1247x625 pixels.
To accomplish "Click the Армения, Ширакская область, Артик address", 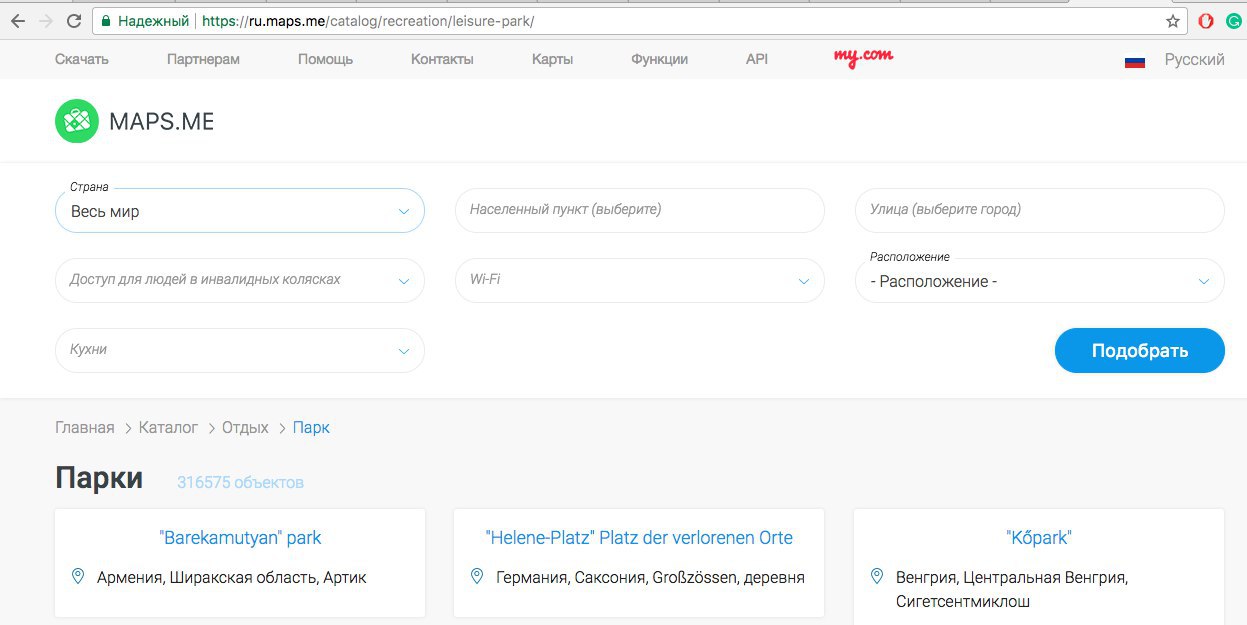I will tap(232, 578).
